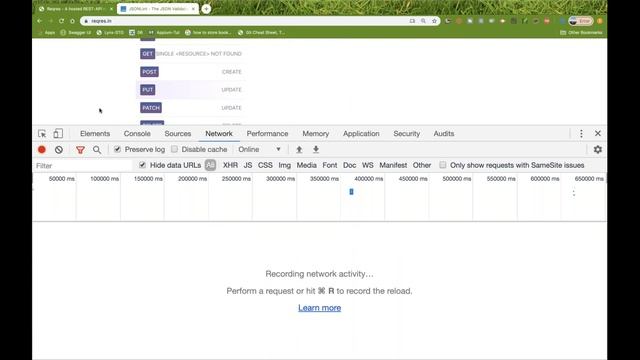Switch to the Memory tab
This screenshot has width=640, height=360.
316,133
